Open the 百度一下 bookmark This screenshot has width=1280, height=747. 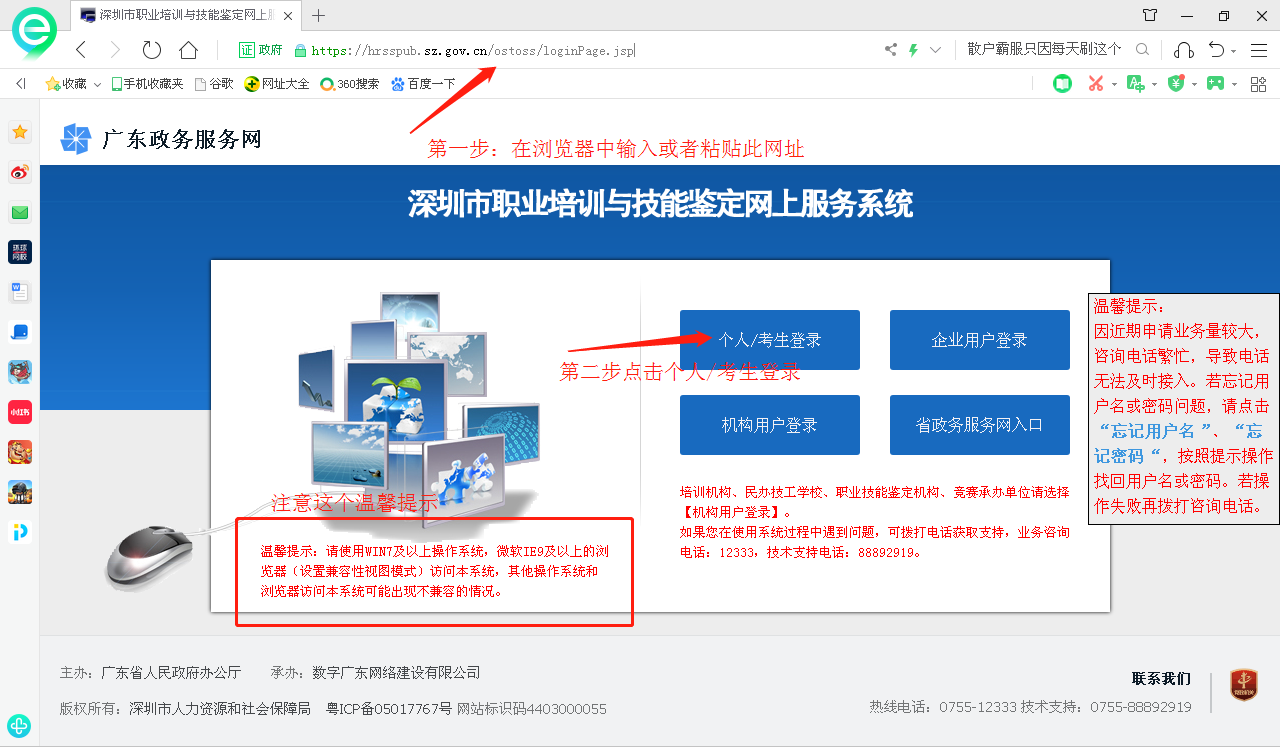[423, 84]
